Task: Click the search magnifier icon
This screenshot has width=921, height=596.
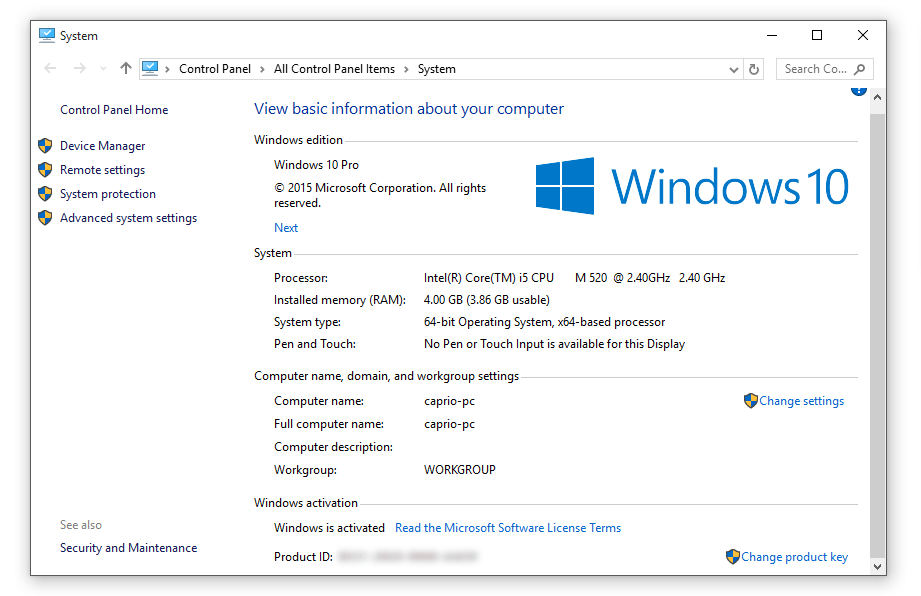Action: click(x=859, y=69)
